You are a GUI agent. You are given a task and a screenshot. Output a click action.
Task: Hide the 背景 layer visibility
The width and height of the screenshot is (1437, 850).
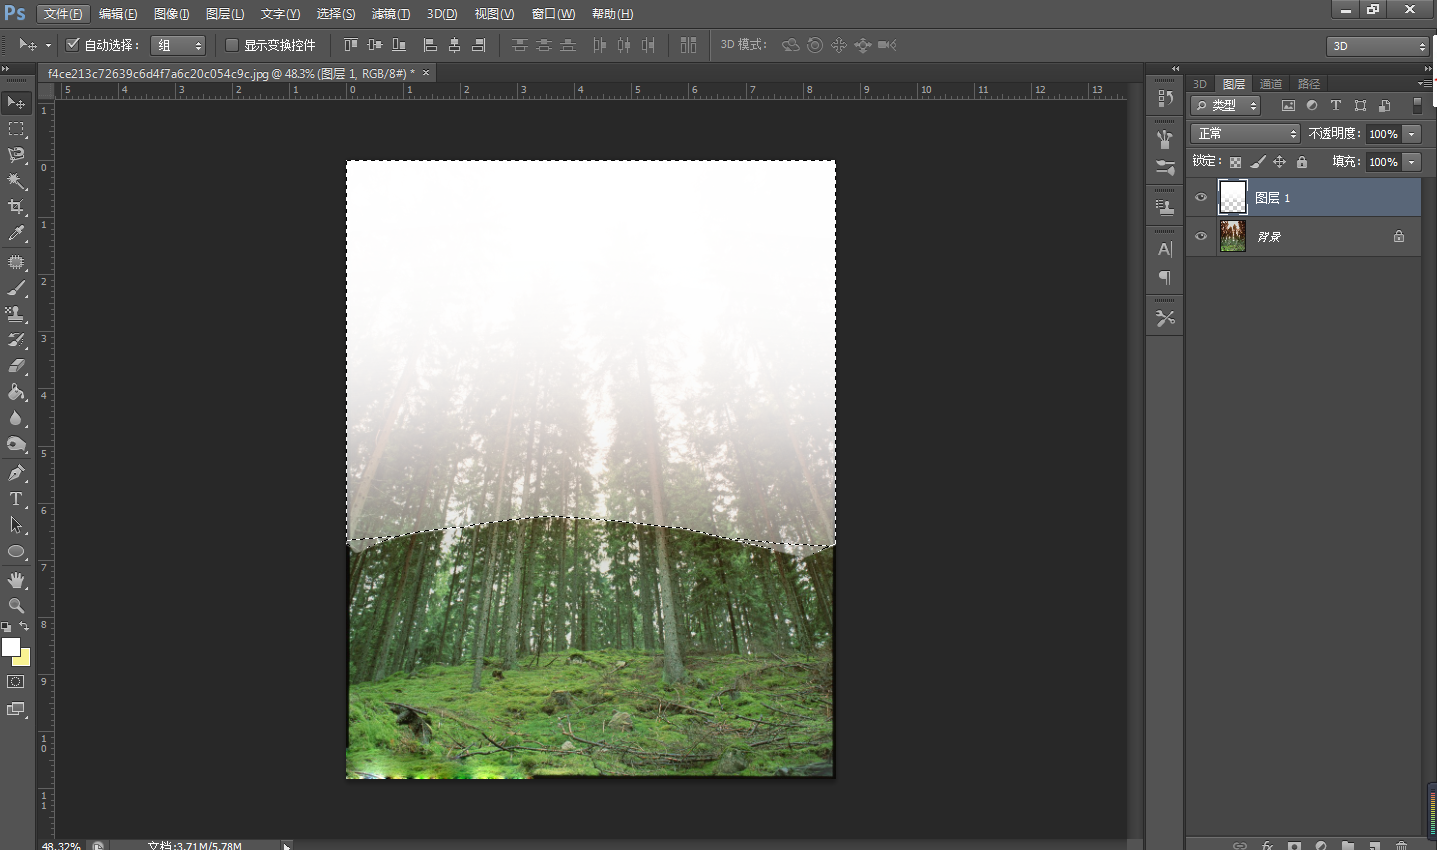point(1201,237)
